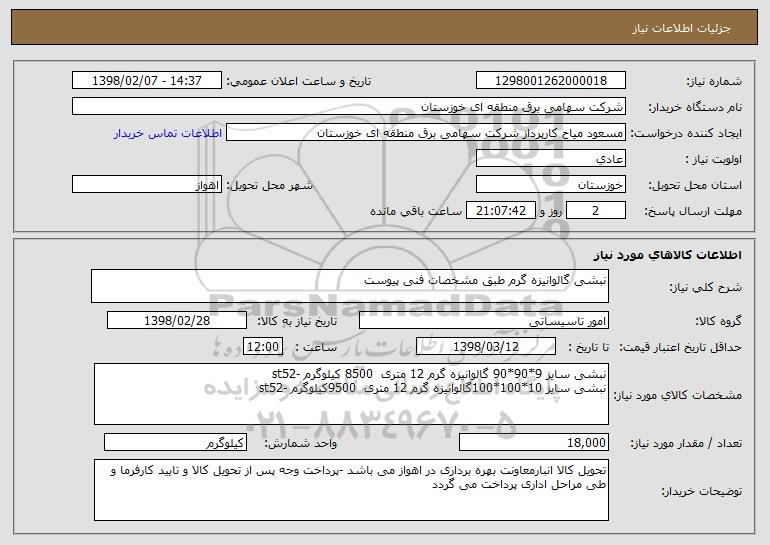Click the remaining days field showing 2

596,211
